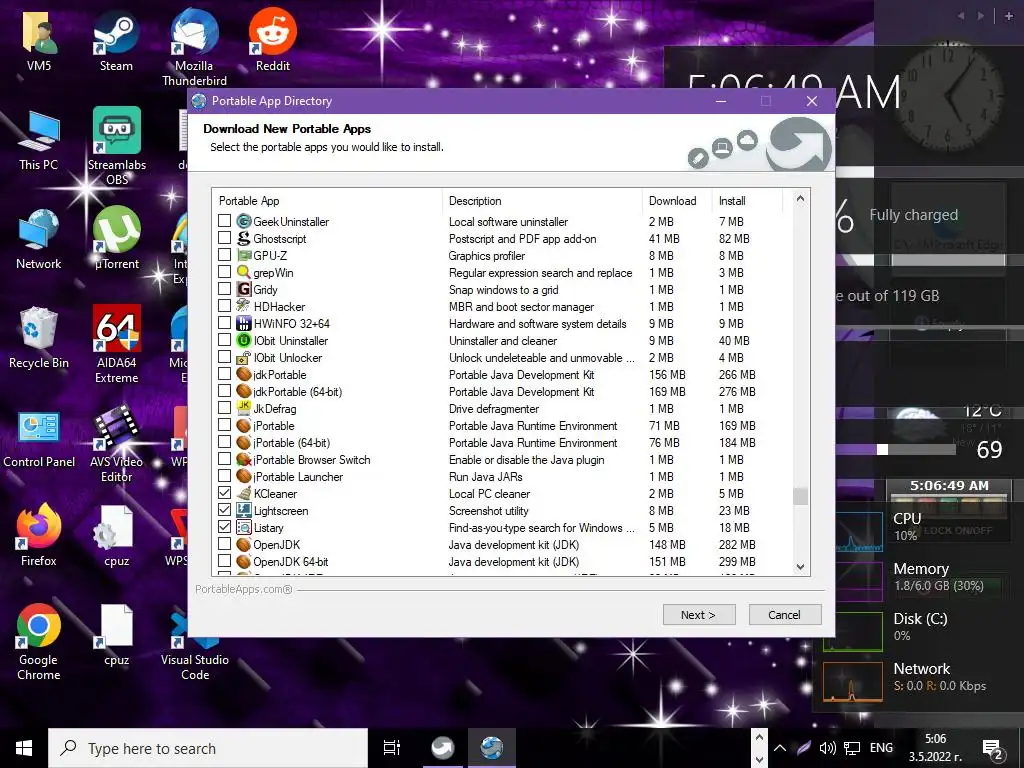This screenshot has height=768, width=1024.
Task: Open the VM5 desktop folder
Action: tap(39, 40)
